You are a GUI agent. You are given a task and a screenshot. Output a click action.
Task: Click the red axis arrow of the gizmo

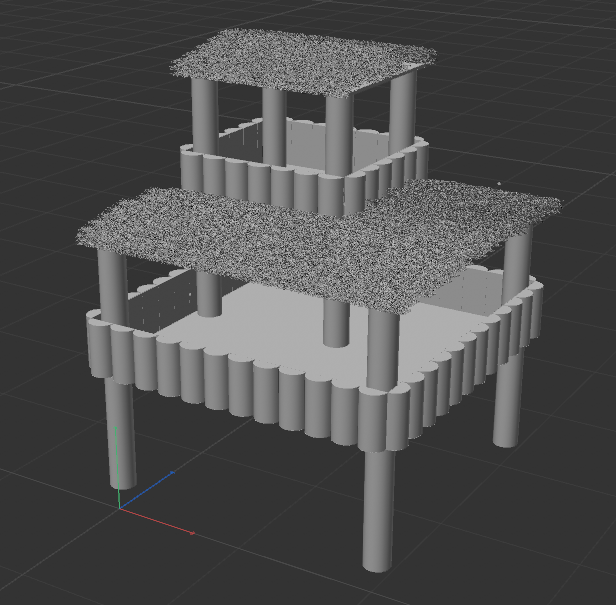(x=157, y=521)
